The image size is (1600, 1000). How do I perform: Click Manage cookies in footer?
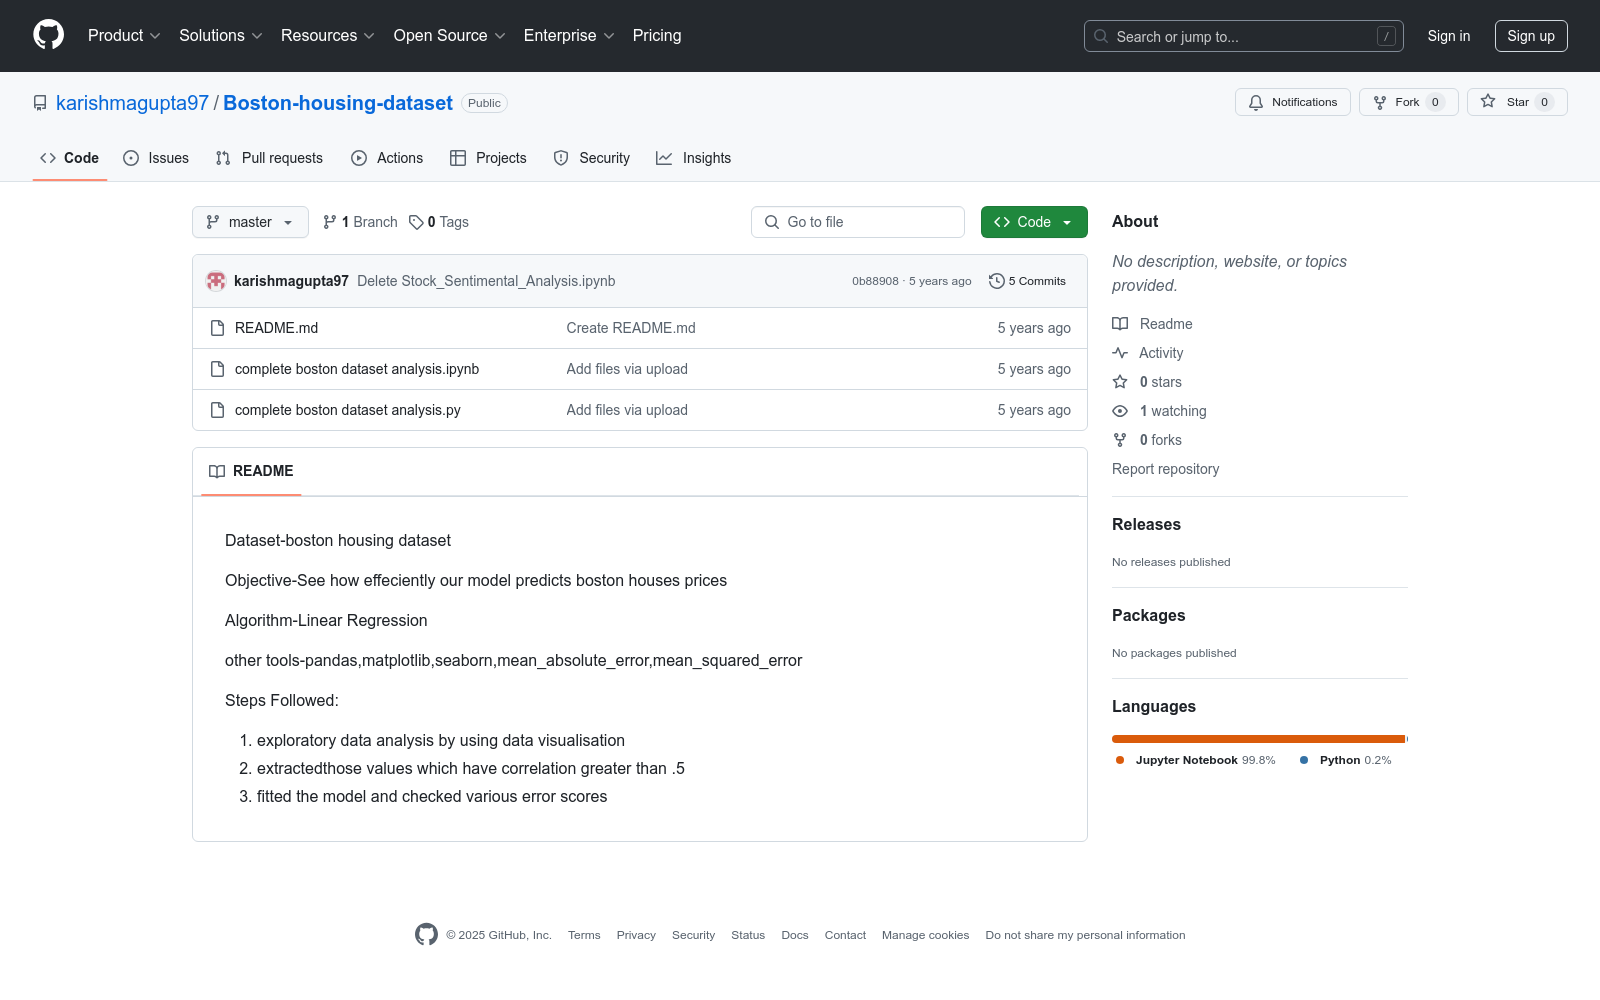tap(925, 935)
